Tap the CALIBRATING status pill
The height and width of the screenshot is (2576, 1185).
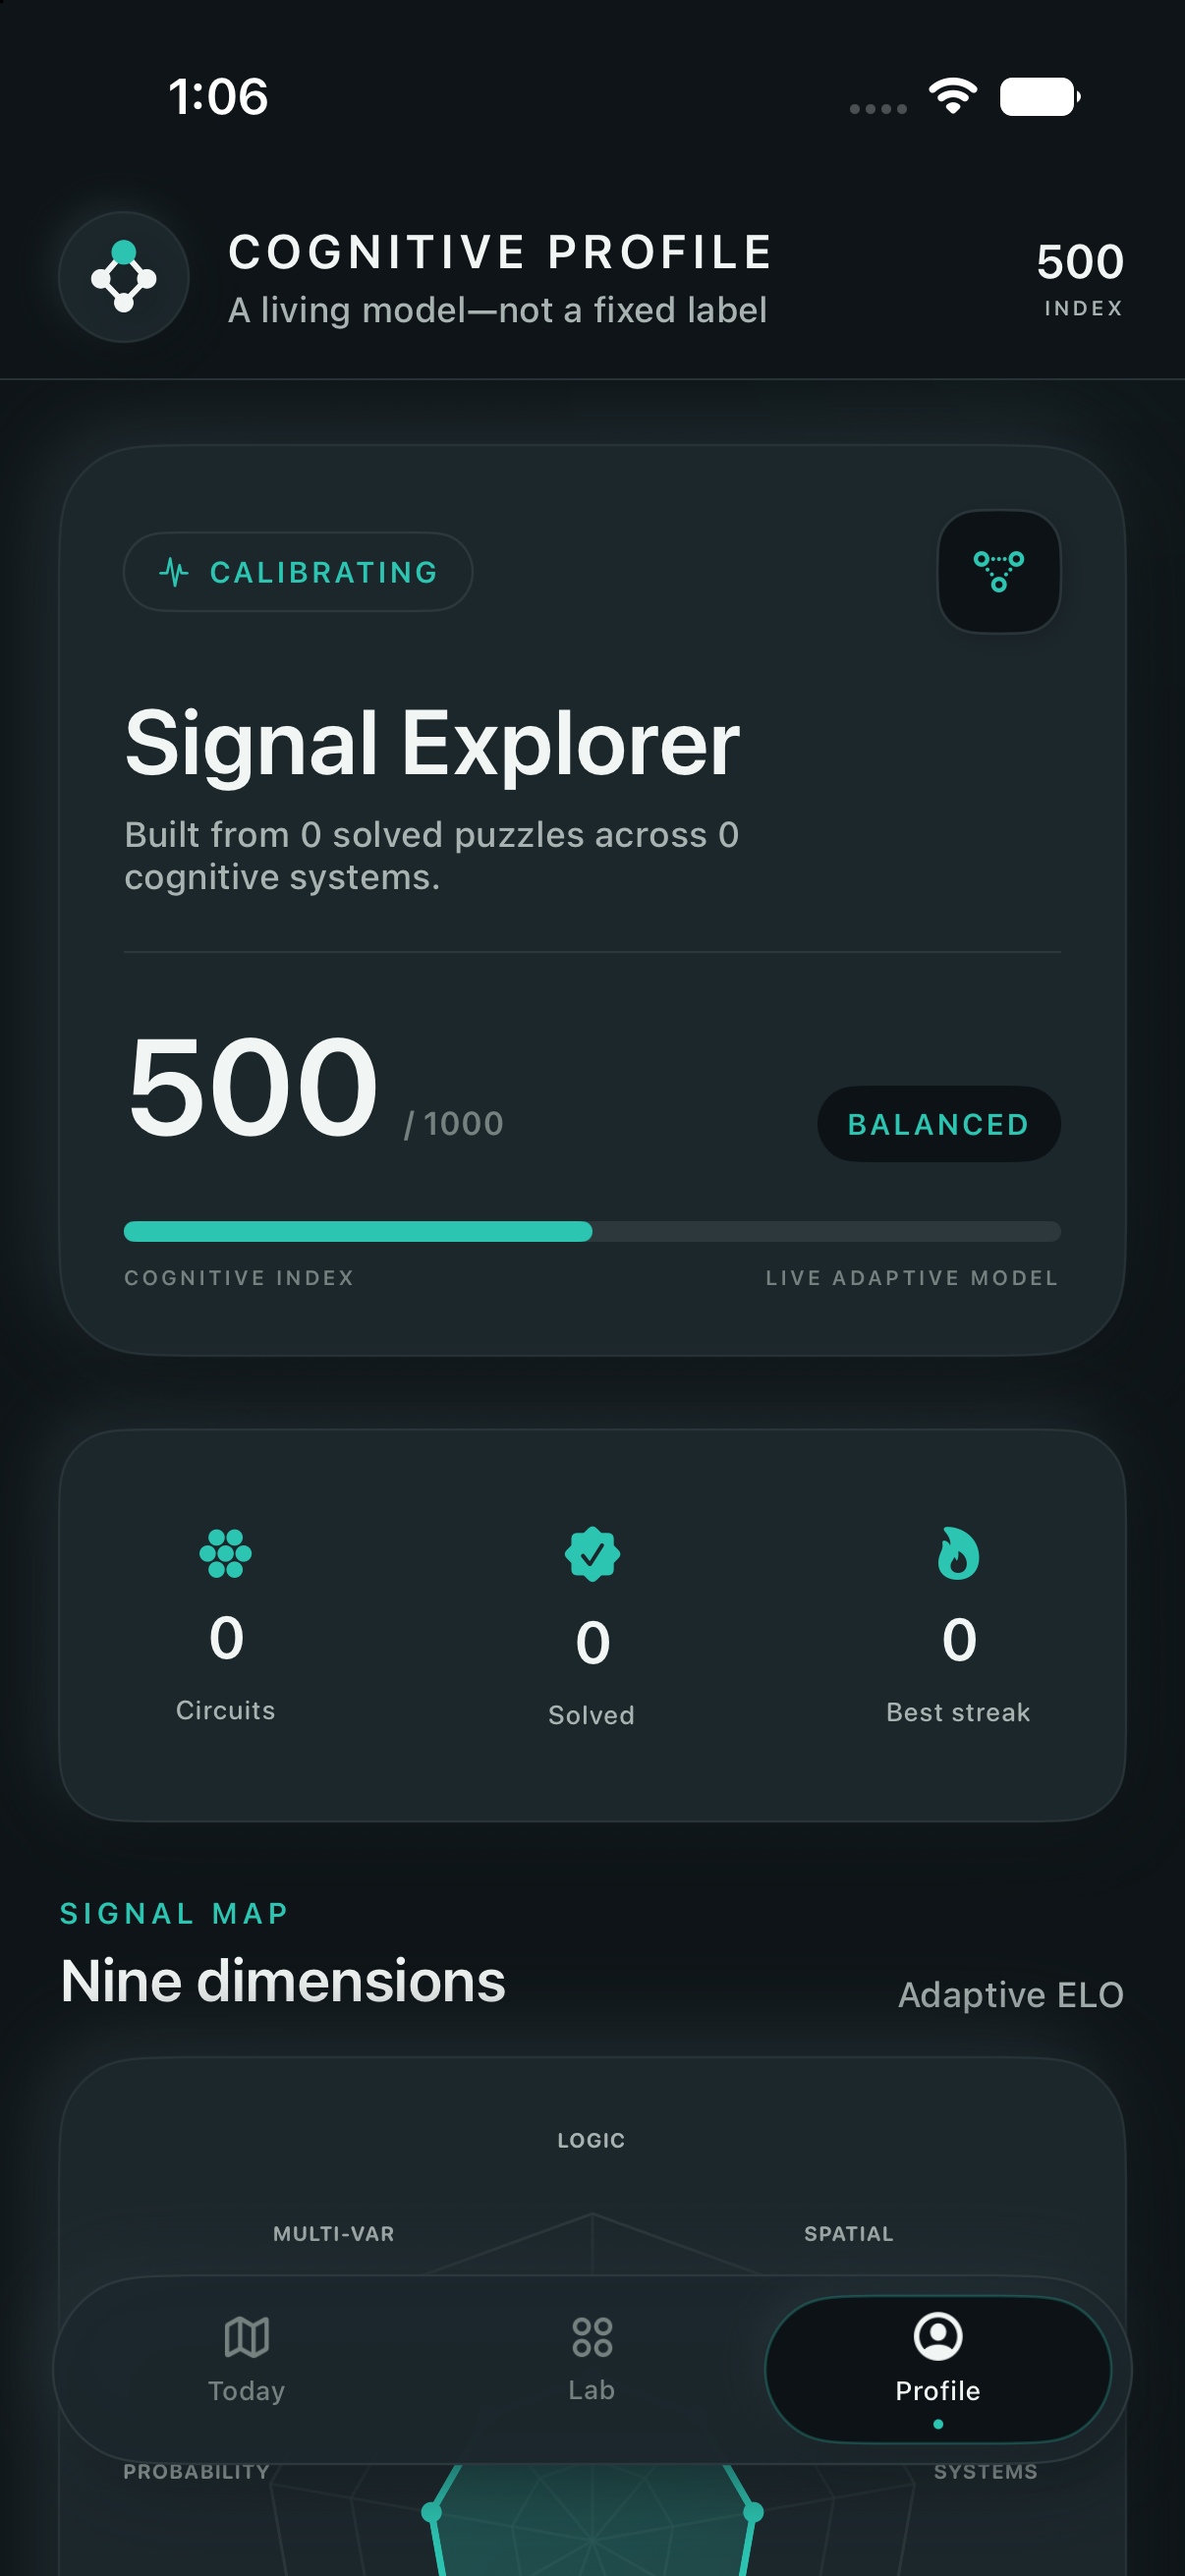click(x=298, y=572)
